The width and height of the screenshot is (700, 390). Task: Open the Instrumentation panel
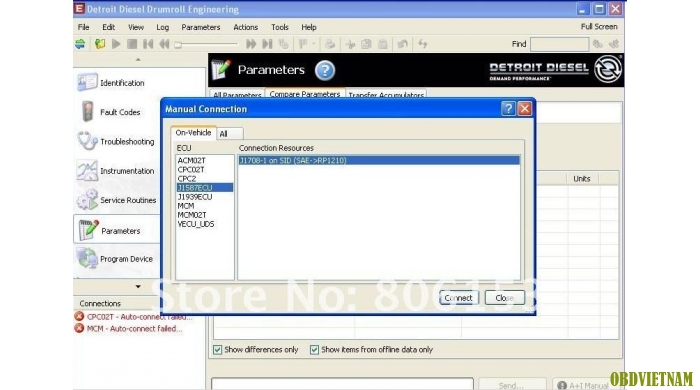tap(127, 171)
